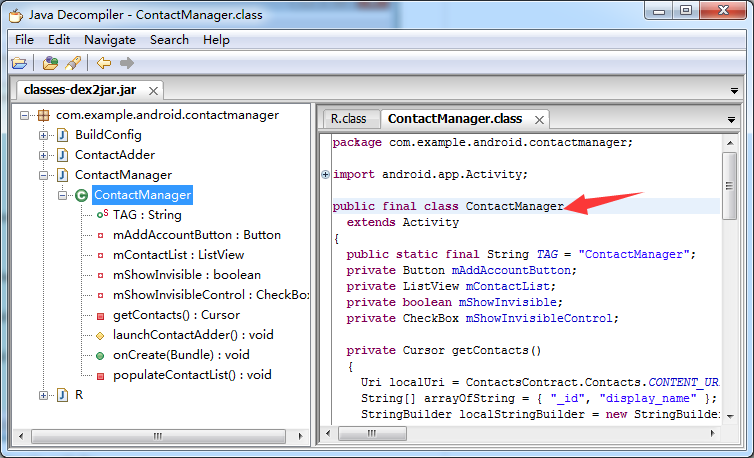Click the private field icon beside mContactList
This screenshot has height=458, width=754.
(x=100, y=255)
